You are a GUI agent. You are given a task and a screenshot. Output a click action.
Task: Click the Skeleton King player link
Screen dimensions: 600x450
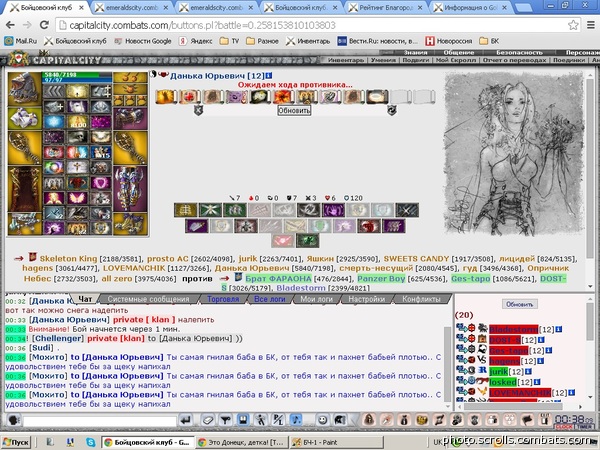[68, 259]
